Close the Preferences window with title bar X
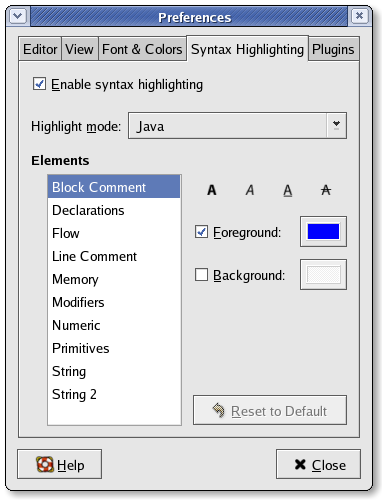 click(359, 16)
